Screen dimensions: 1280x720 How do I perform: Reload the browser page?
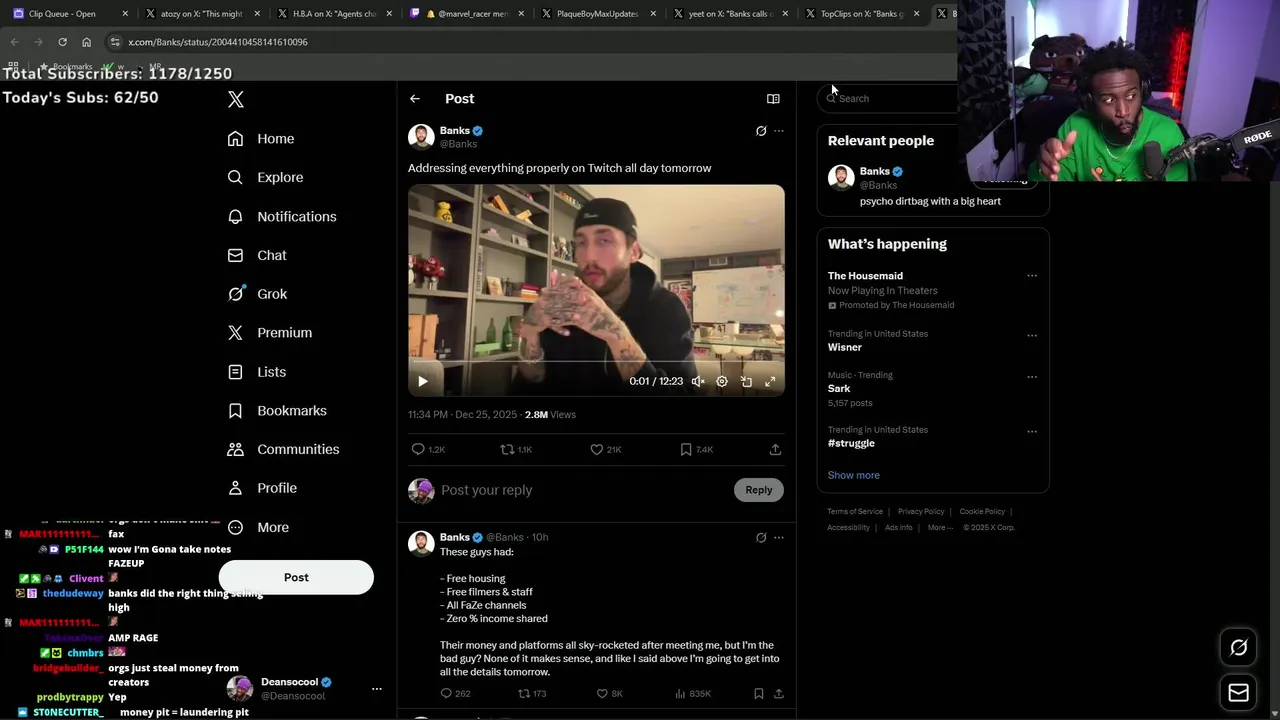click(62, 42)
